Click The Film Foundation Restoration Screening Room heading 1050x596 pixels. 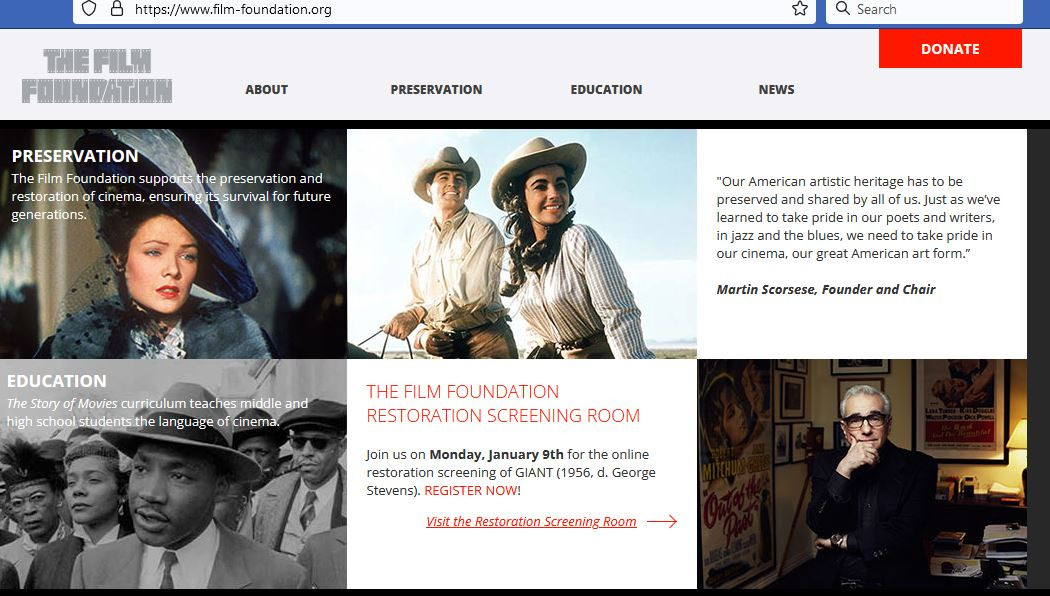coord(503,404)
